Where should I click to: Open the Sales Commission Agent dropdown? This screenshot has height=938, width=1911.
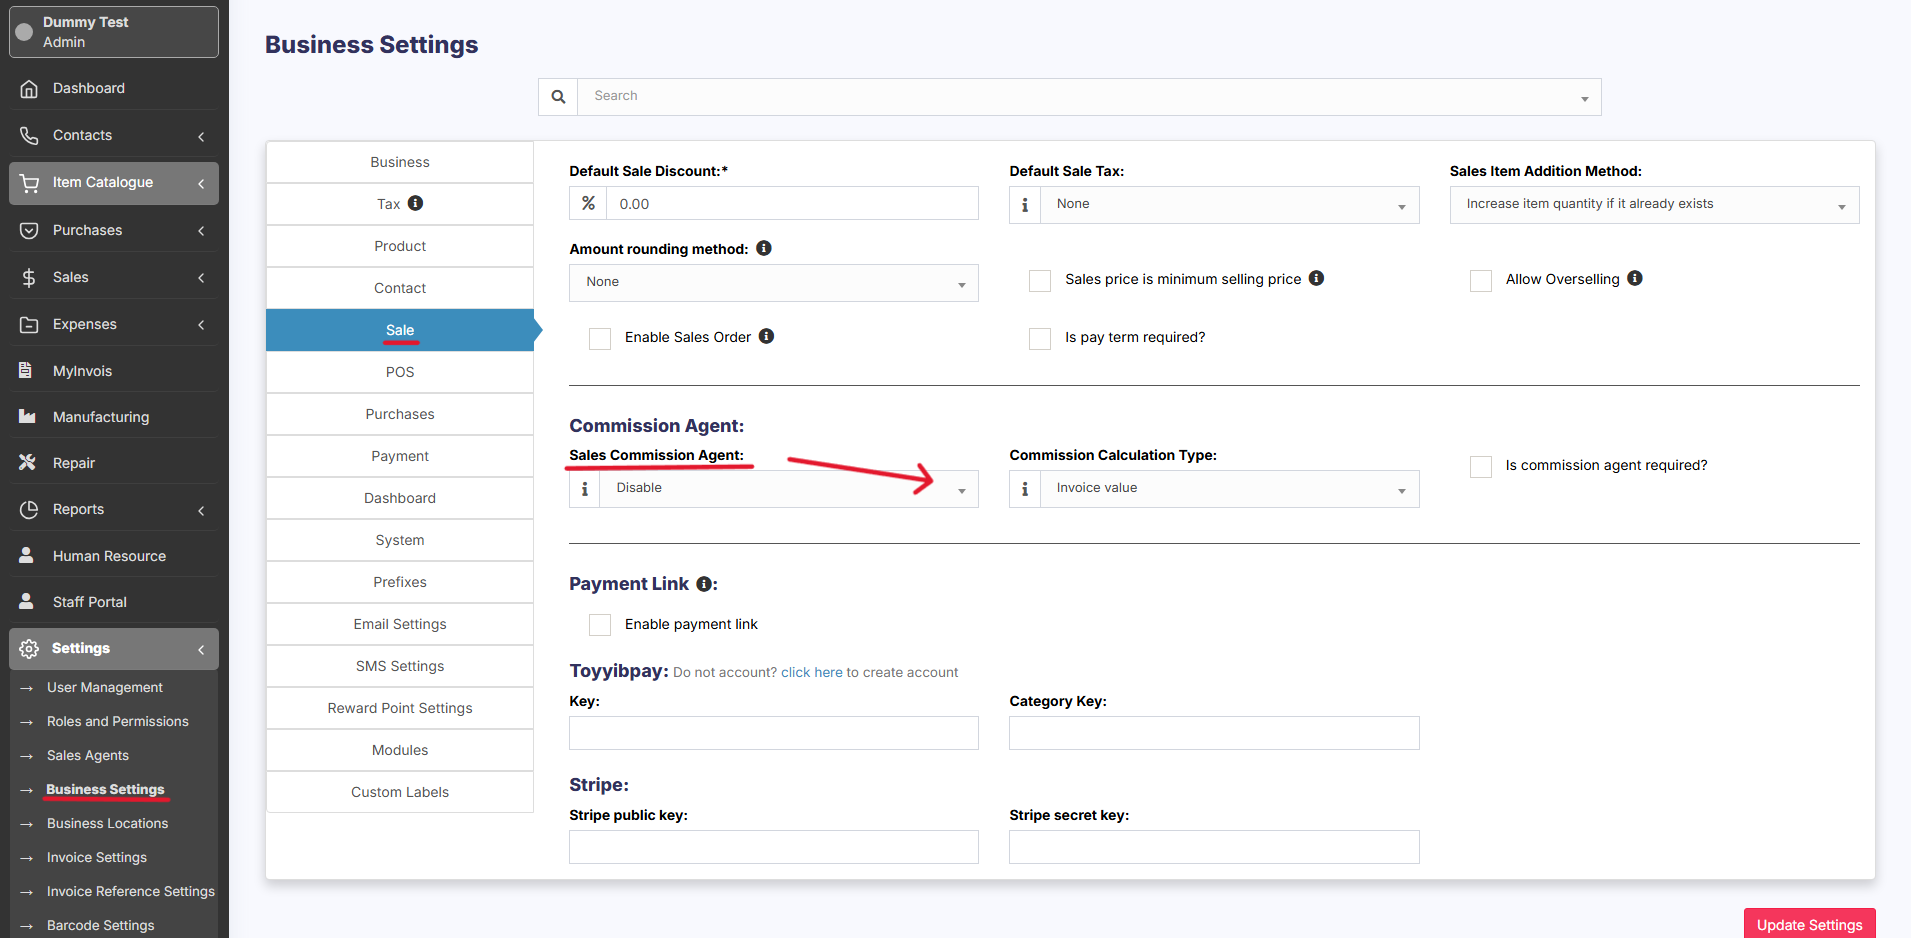(x=788, y=489)
